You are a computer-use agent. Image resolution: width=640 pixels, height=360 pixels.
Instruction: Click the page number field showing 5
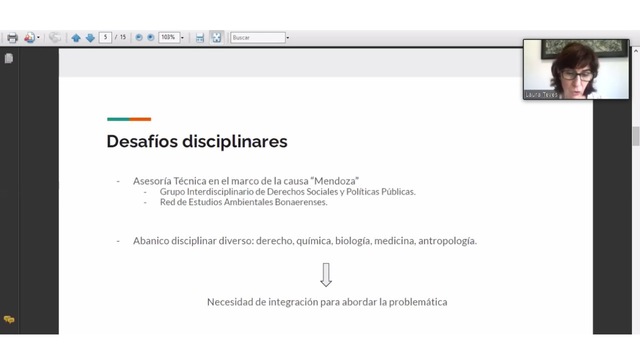[105, 38]
